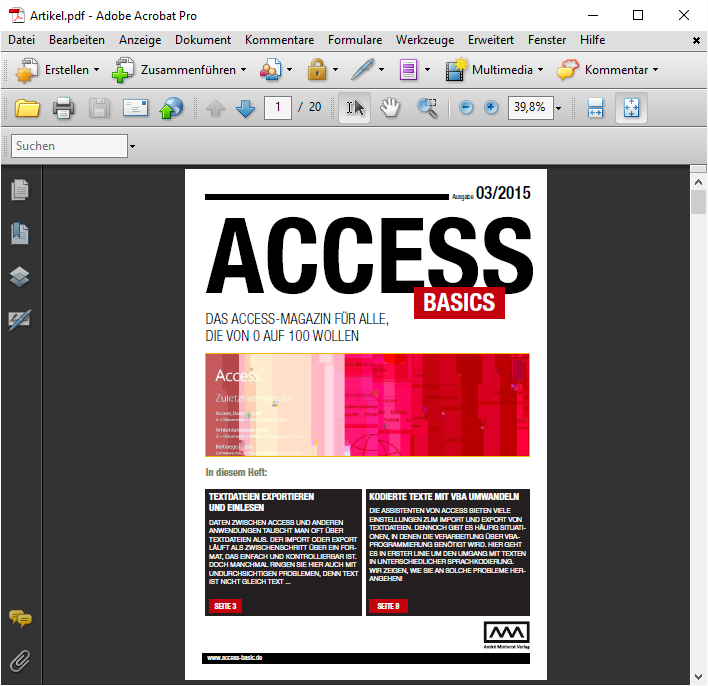Click the Zusammenführen button

pyautogui.click(x=180, y=70)
